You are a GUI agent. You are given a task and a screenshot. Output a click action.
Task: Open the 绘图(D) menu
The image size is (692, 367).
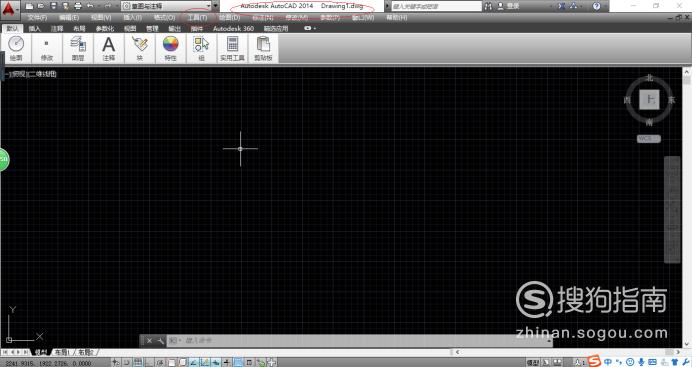click(229, 18)
